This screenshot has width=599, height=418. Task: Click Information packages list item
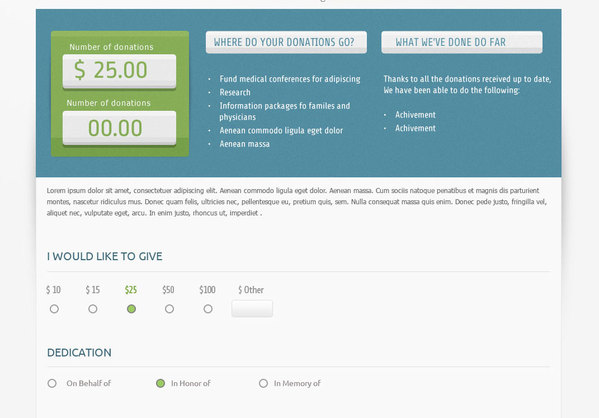point(285,111)
